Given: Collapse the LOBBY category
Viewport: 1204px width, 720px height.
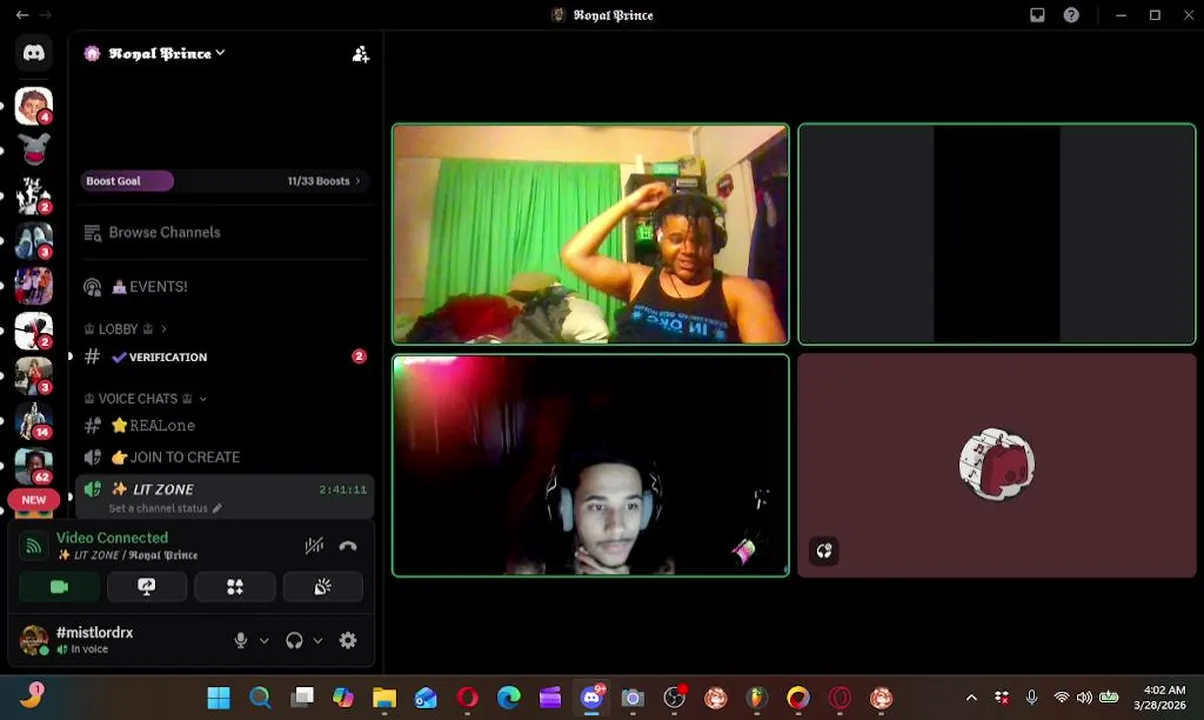Looking at the screenshot, I should 126,329.
